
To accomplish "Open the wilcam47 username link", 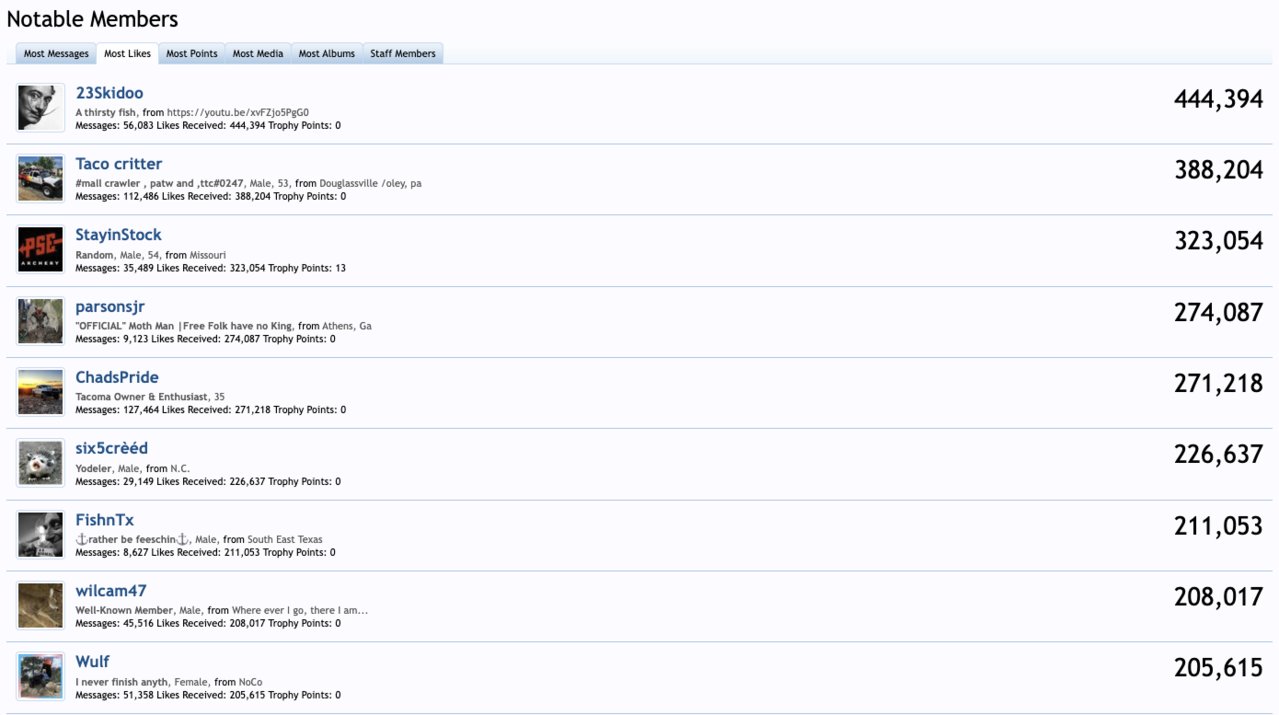I will tap(111, 592).
